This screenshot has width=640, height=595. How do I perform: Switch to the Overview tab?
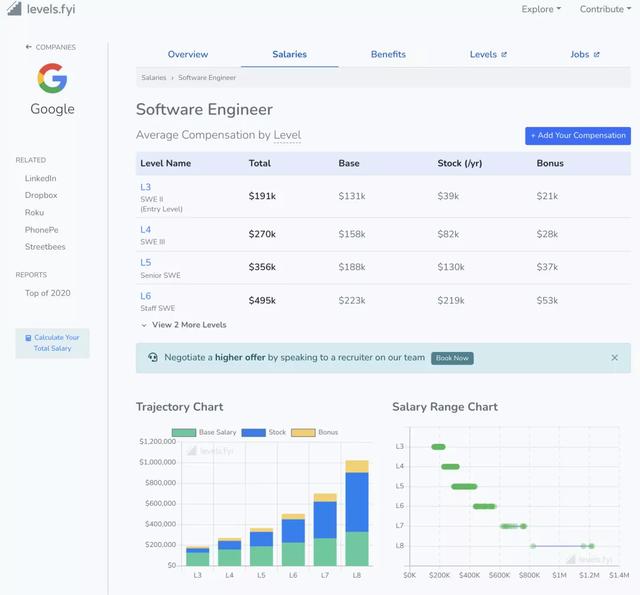pyautogui.click(x=188, y=54)
